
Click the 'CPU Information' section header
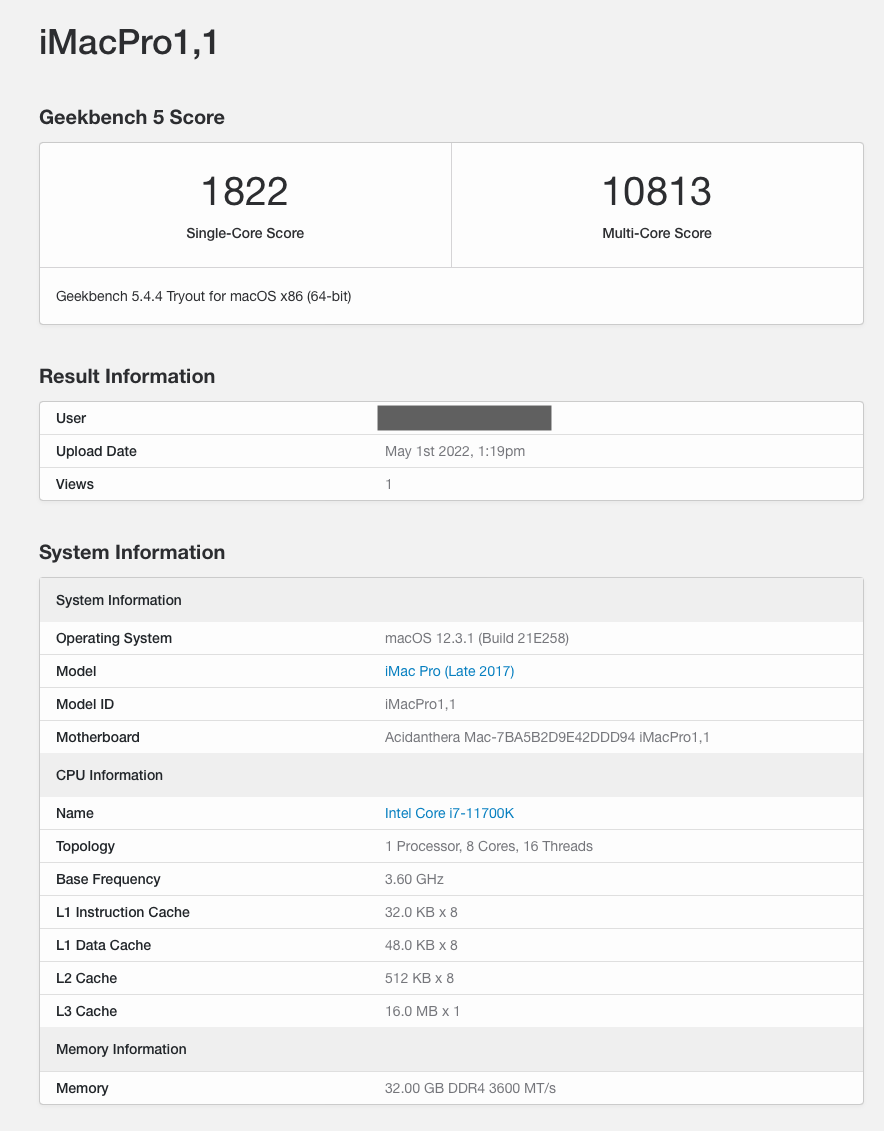451,775
